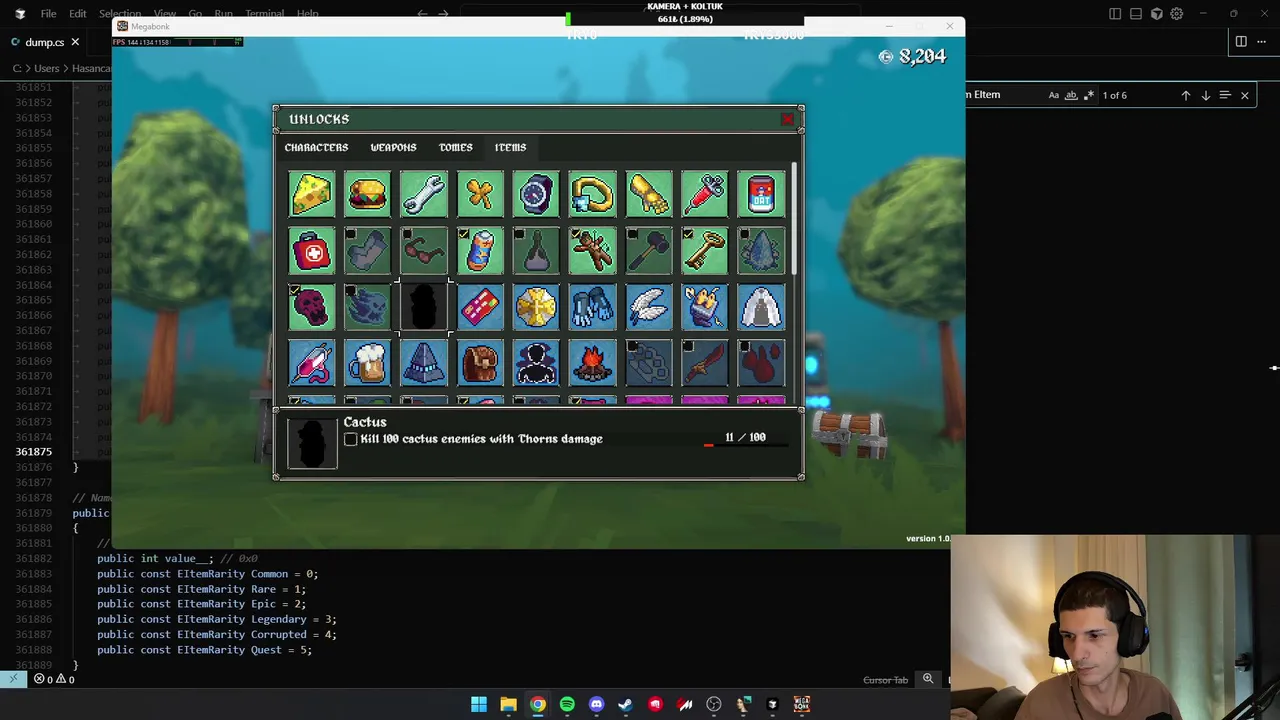Switch to the Weapons tab
1280x720 pixels.
click(x=393, y=147)
